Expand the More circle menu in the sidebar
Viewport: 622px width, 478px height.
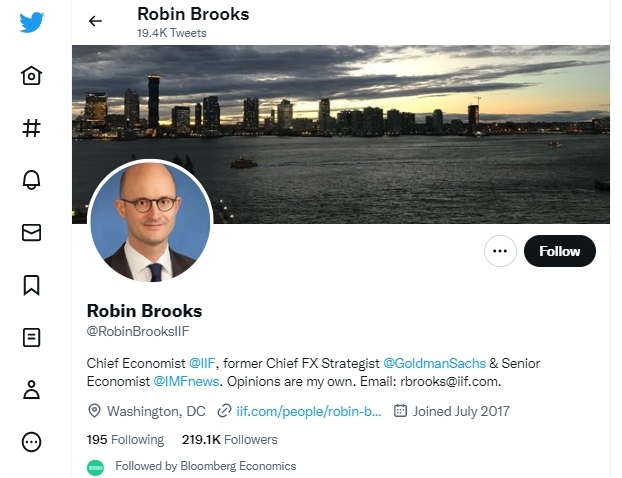click(x=31, y=442)
